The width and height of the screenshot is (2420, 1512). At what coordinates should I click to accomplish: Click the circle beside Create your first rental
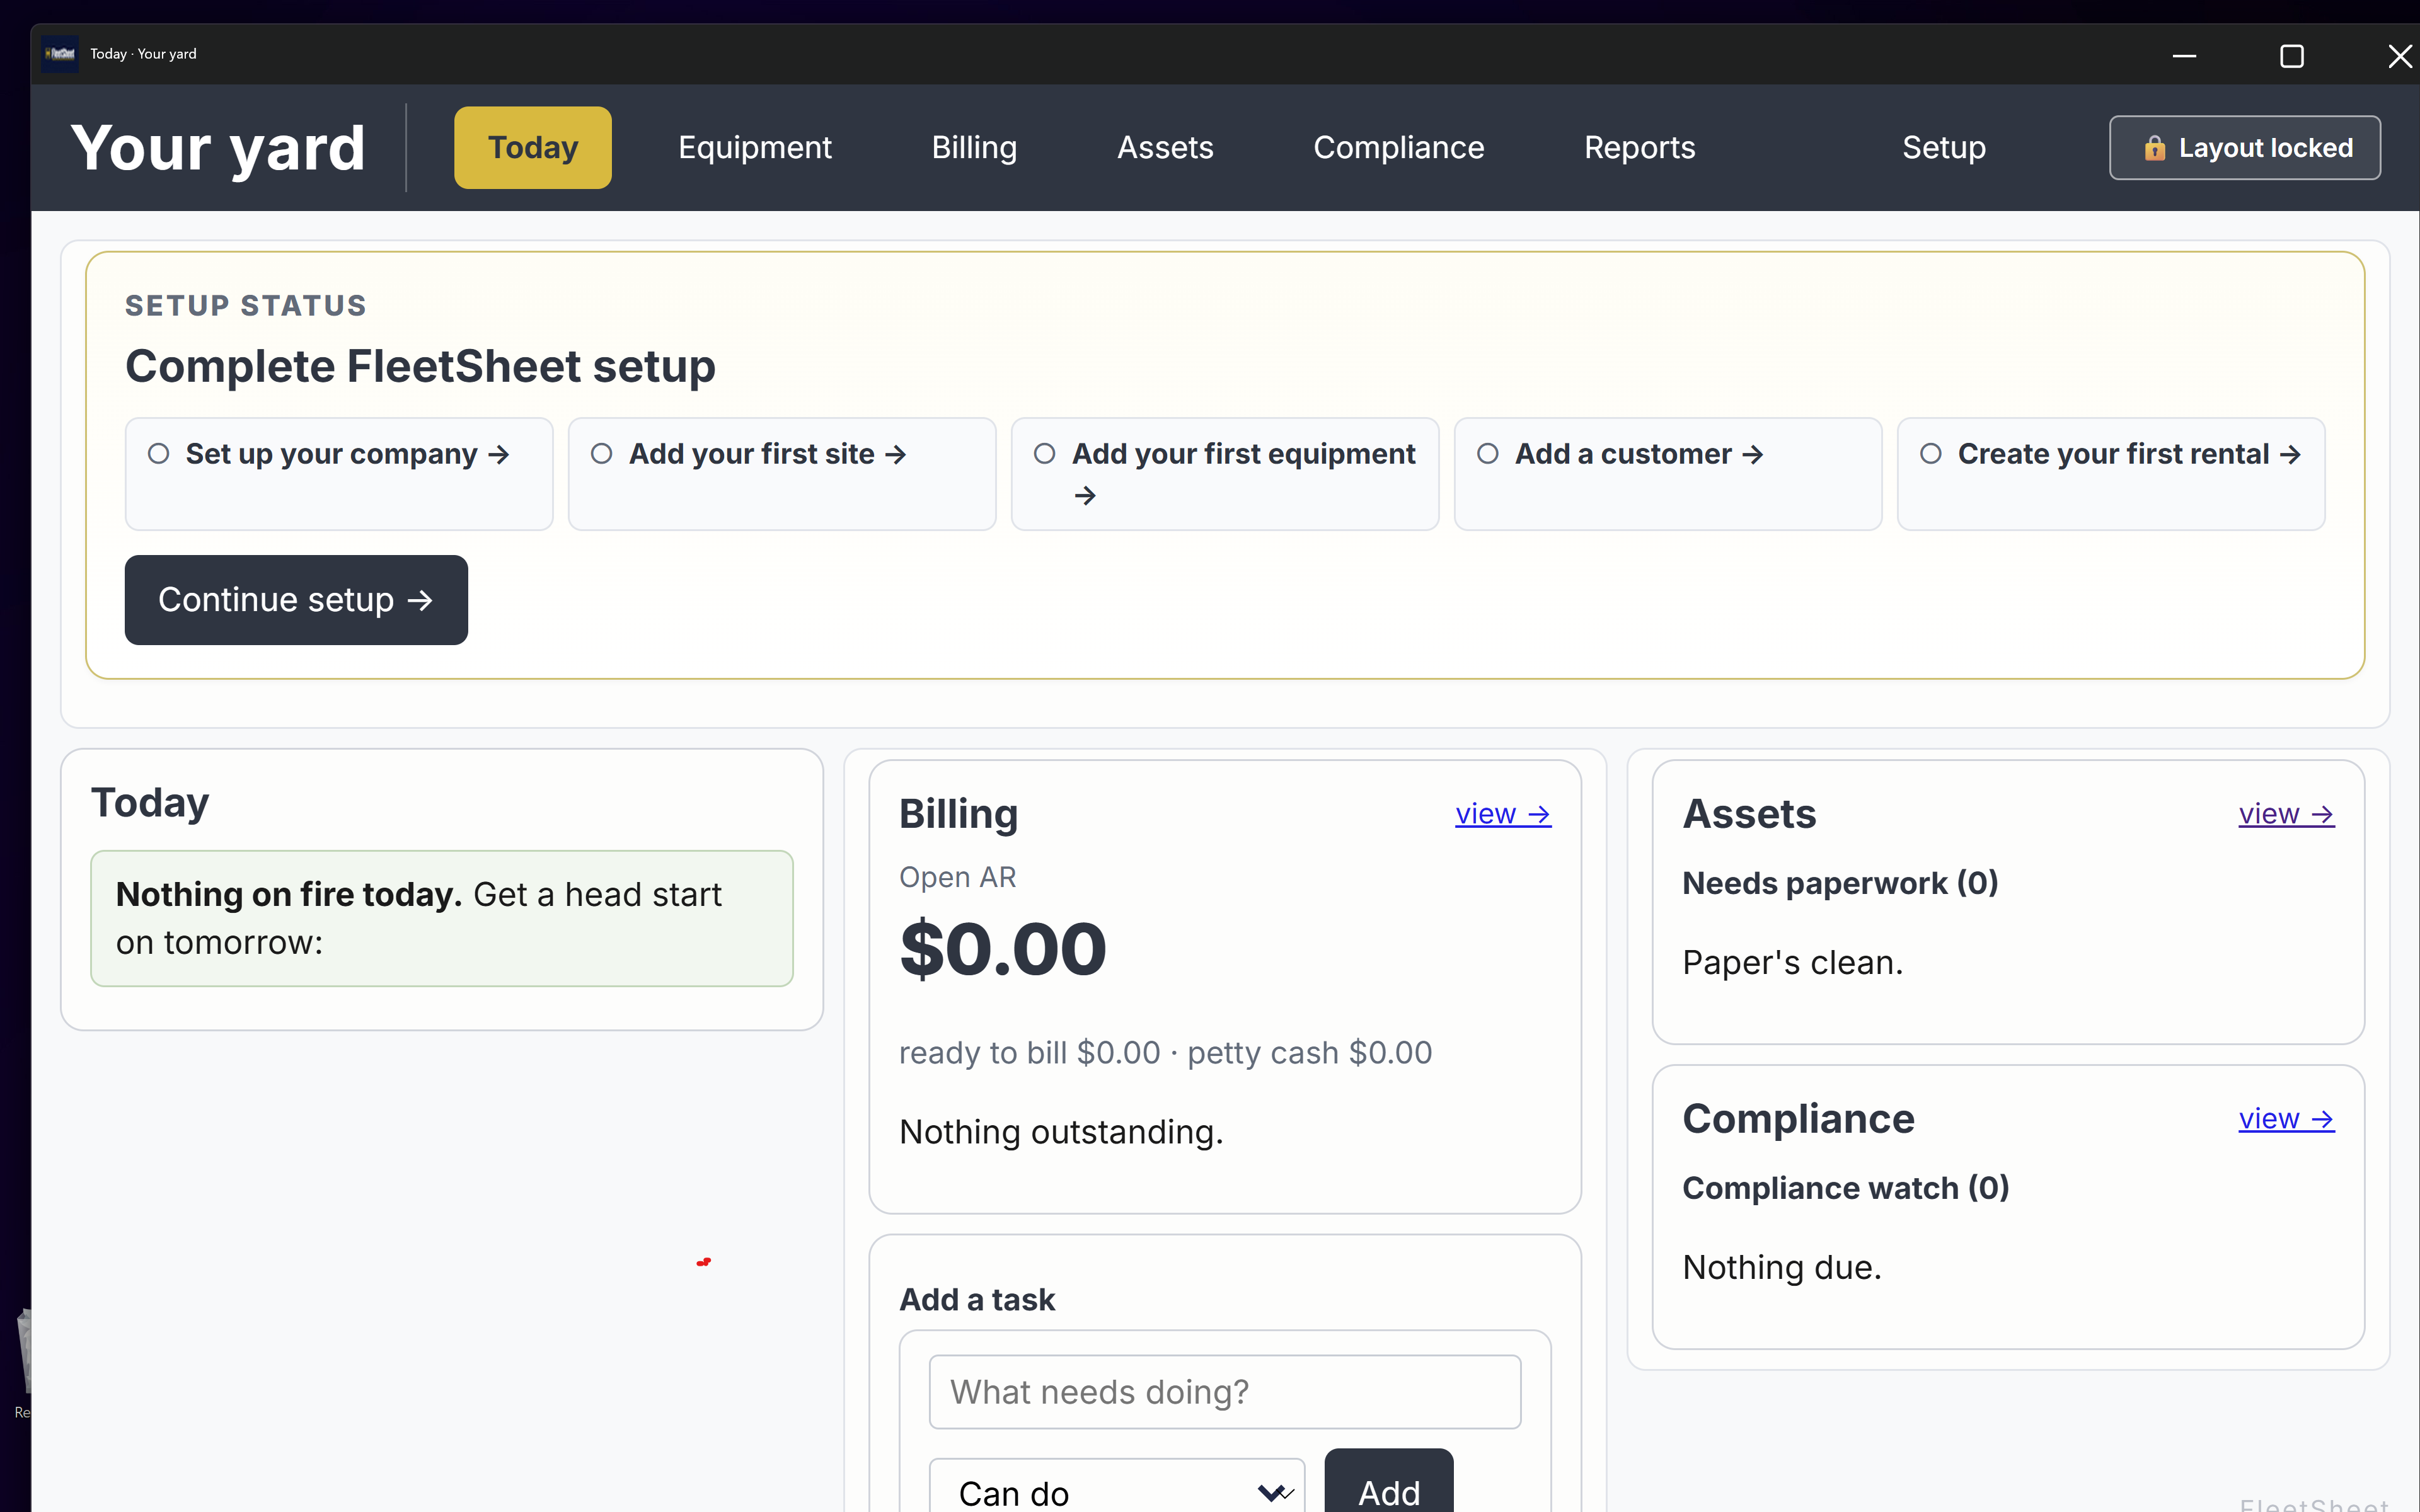point(1930,454)
